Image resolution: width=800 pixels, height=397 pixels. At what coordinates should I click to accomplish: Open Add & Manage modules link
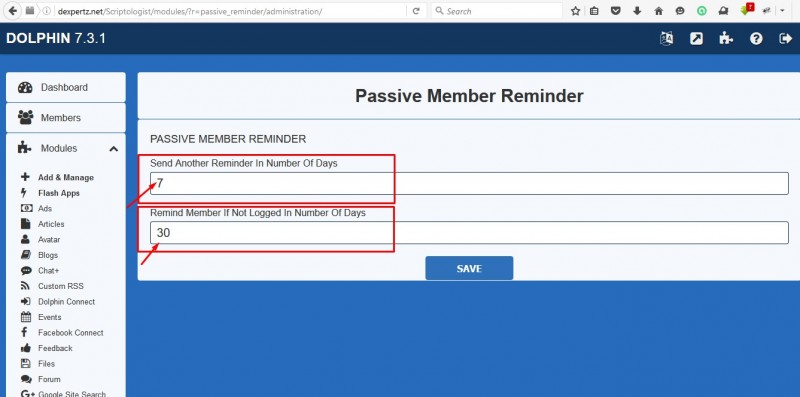[x=66, y=178]
